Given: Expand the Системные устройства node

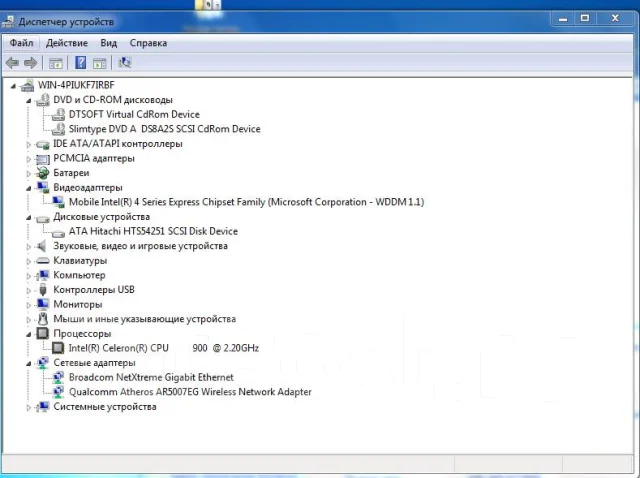Looking at the screenshot, I should [x=29, y=407].
